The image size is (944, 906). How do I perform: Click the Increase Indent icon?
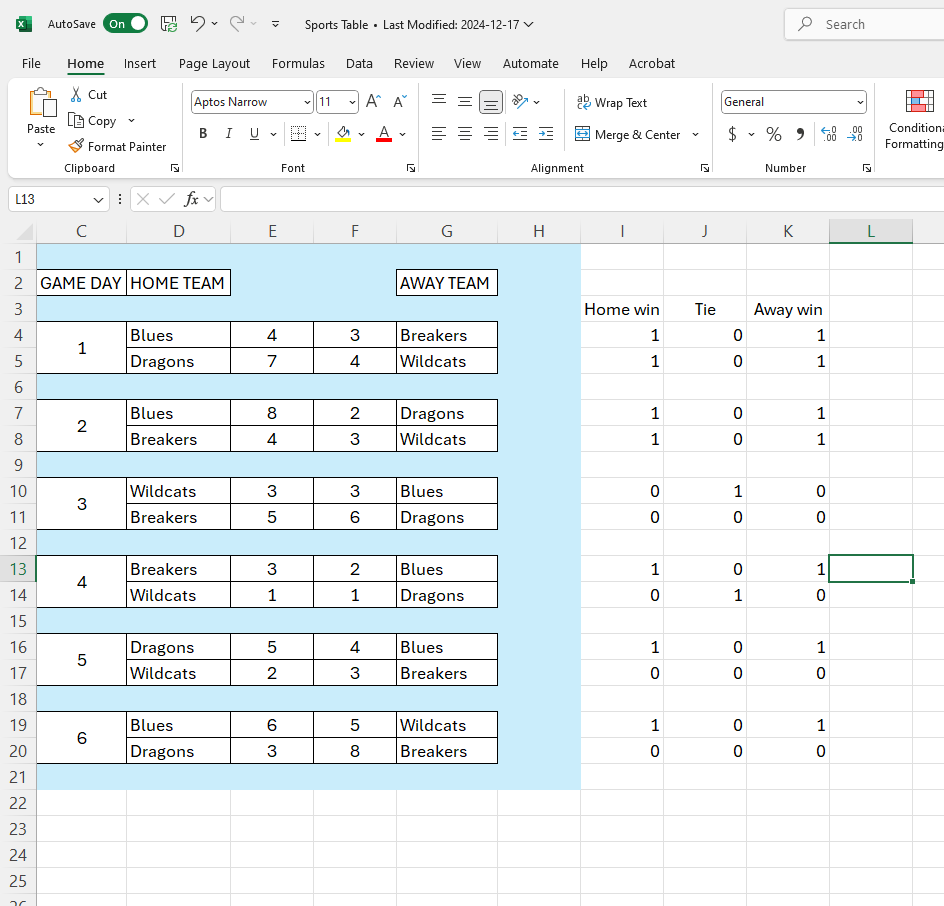tap(545, 134)
